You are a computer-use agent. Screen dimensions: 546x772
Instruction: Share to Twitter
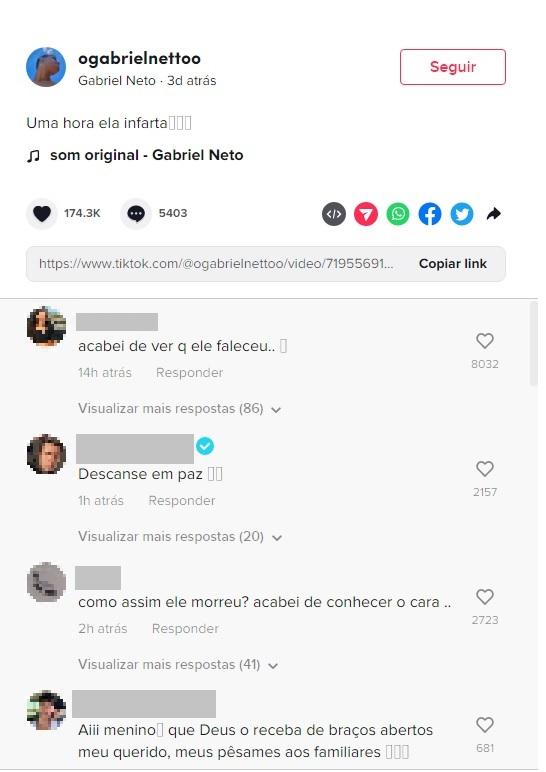tap(462, 214)
